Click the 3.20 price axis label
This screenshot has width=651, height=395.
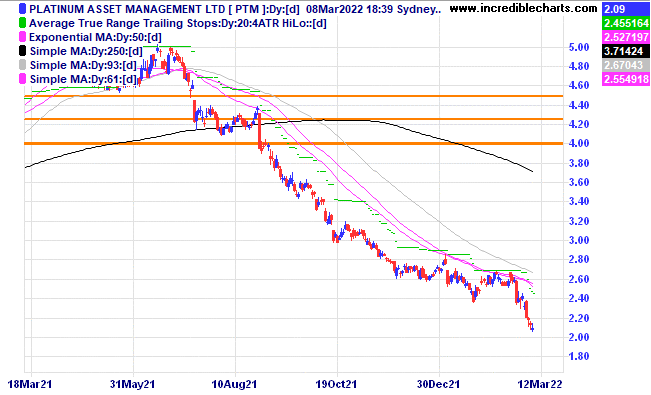click(x=579, y=221)
